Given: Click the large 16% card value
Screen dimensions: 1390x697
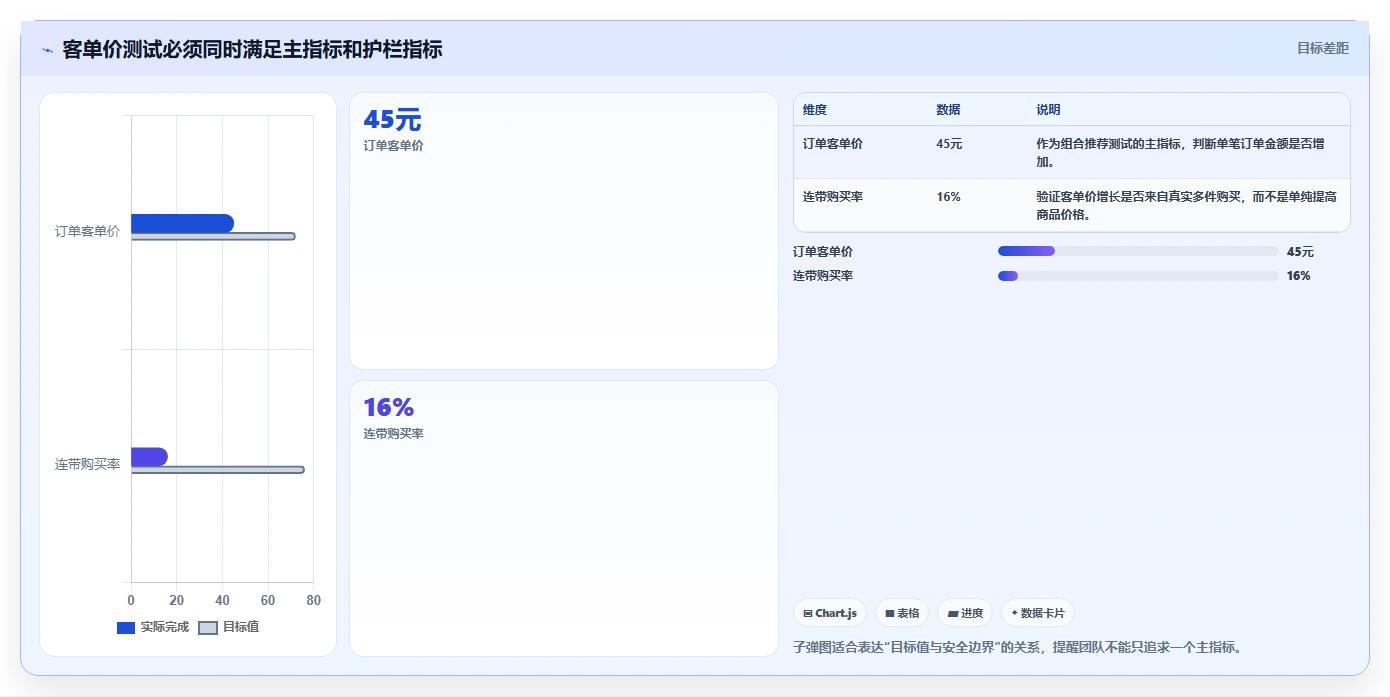Looking at the screenshot, I should point(388,408).
